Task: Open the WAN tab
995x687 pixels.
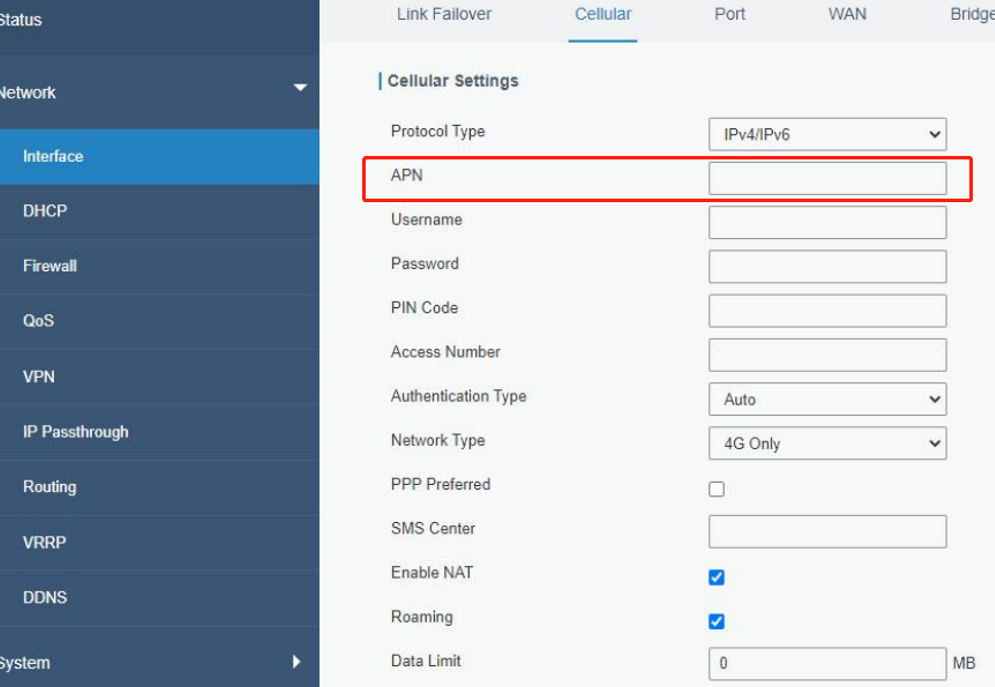Action: [x=847, y=14]
